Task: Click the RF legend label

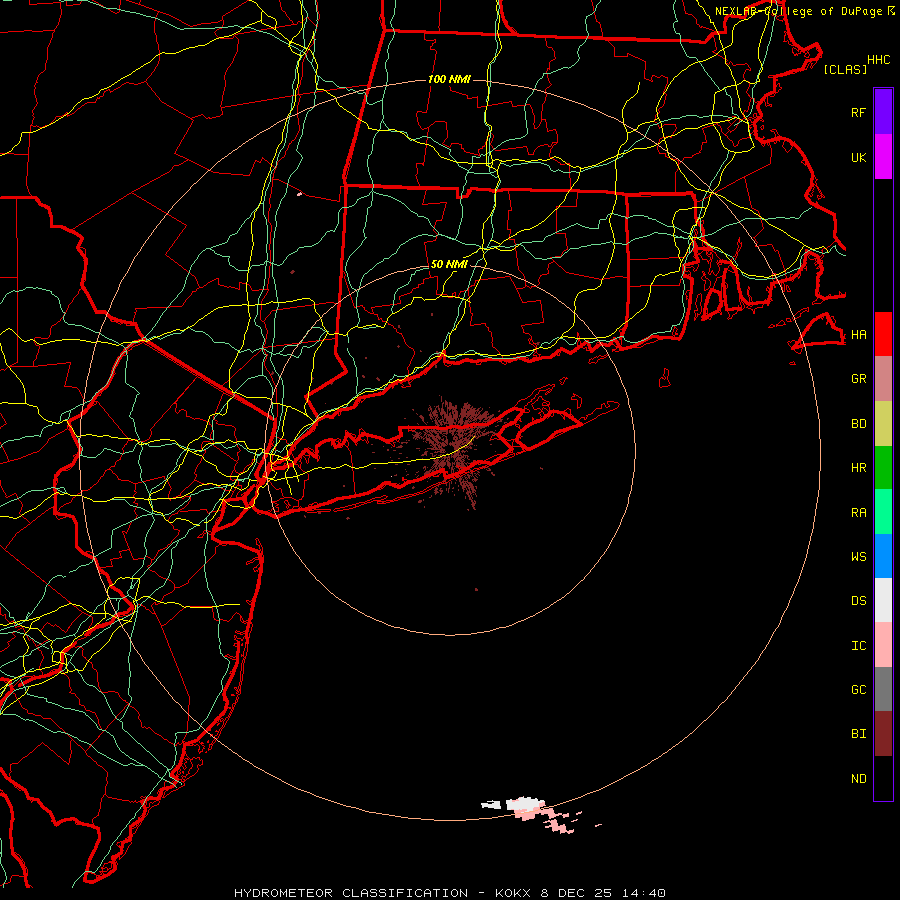Action: pyautogui.click(x=858, y=112)
